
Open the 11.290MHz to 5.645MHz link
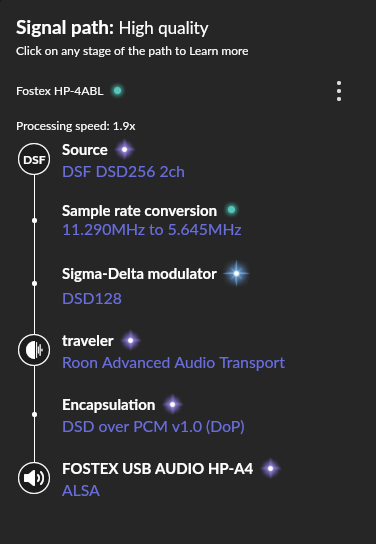pos(152,230)
